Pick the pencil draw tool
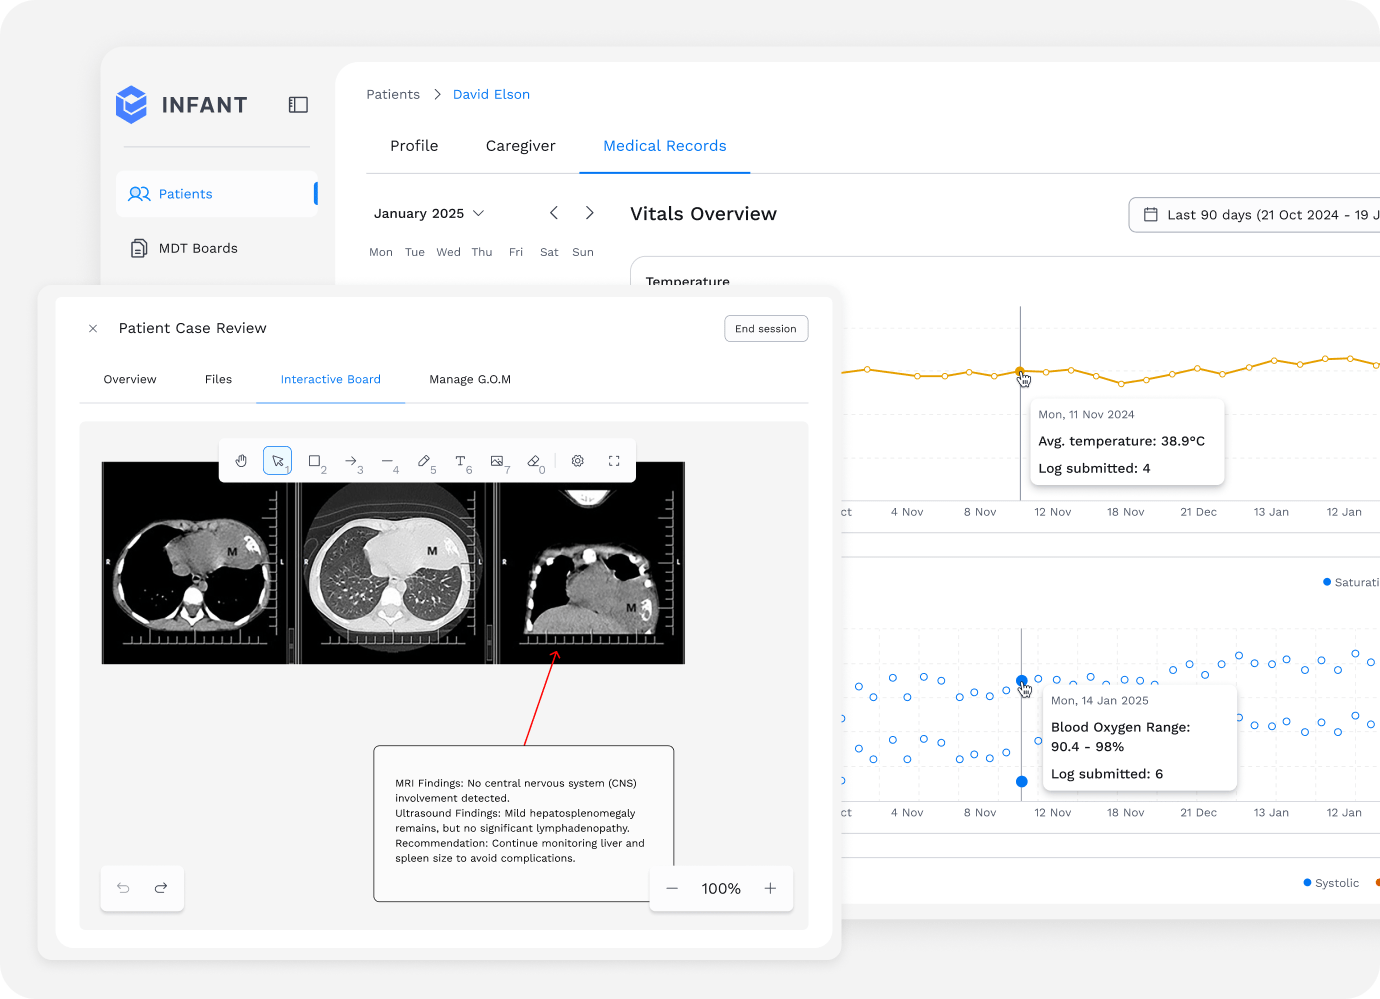Screen dimensions: 1380x999 tap(424, 461)
